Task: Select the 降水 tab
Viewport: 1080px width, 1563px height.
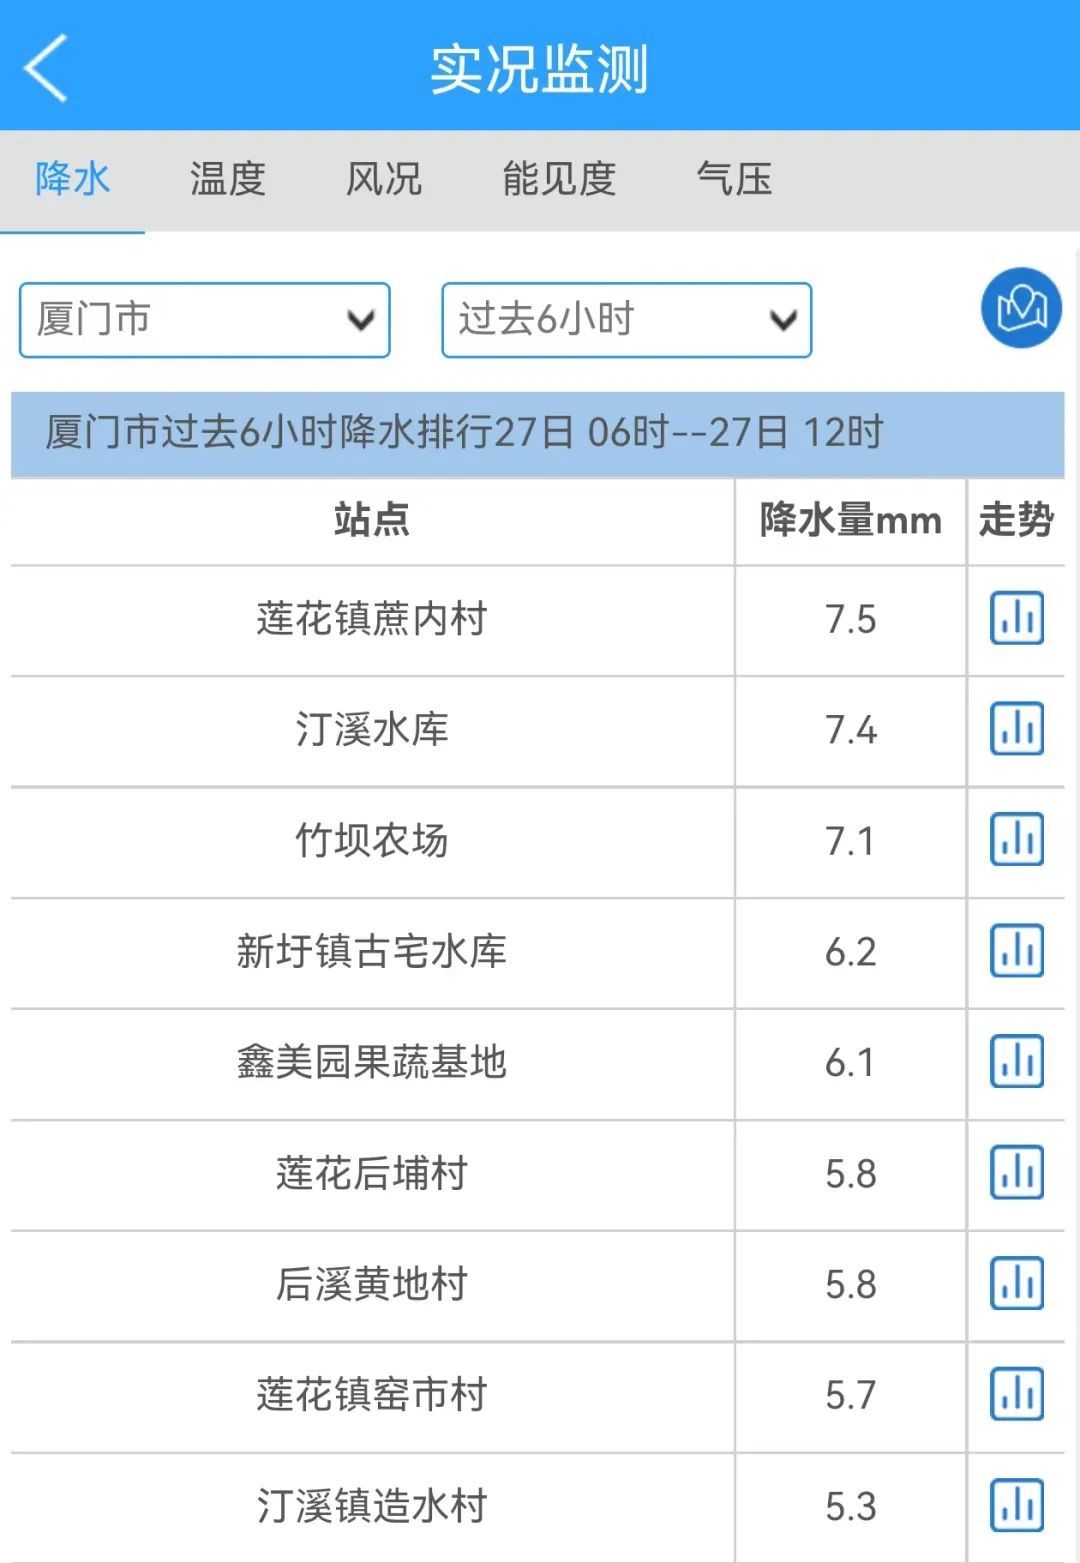Action: 70,179
